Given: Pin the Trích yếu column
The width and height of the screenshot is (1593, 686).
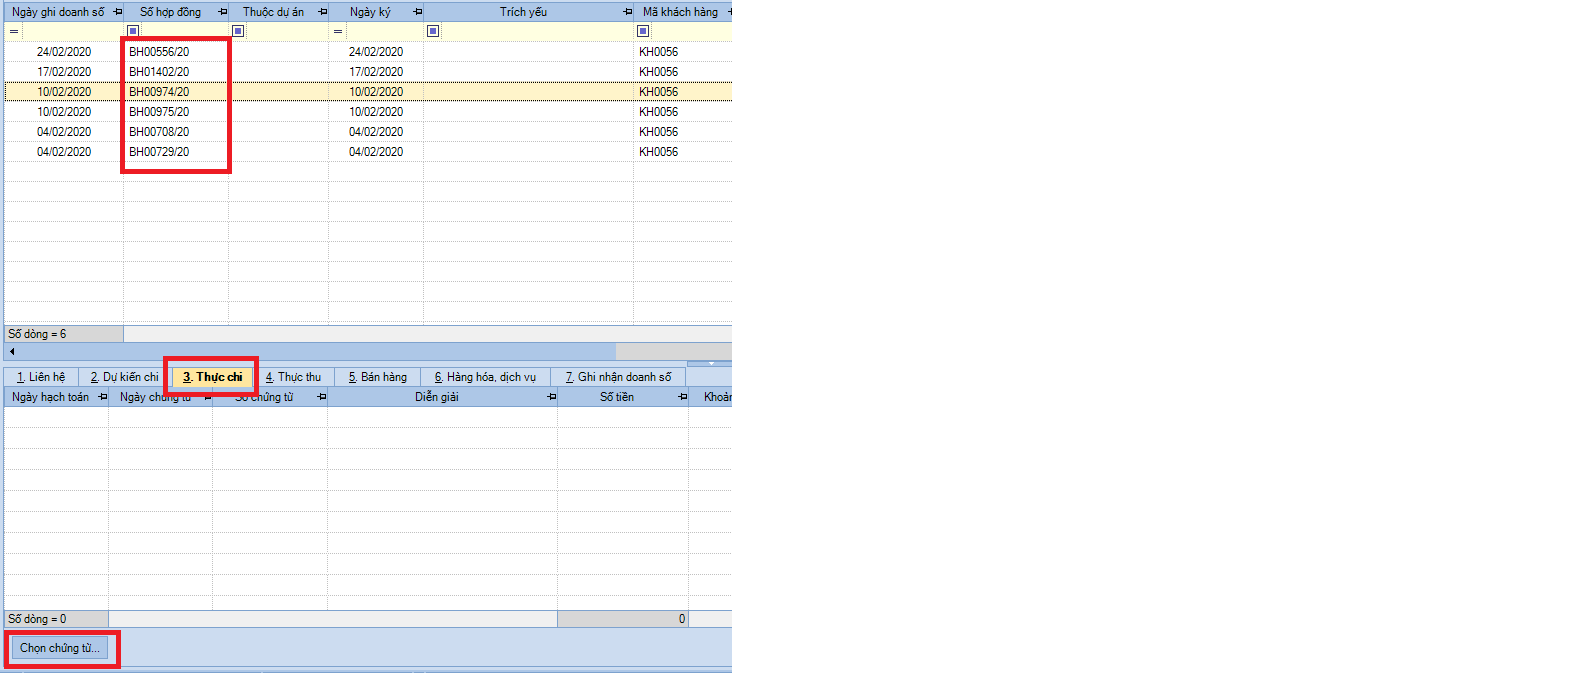Looking at the screenshot, I should point(627,12).
